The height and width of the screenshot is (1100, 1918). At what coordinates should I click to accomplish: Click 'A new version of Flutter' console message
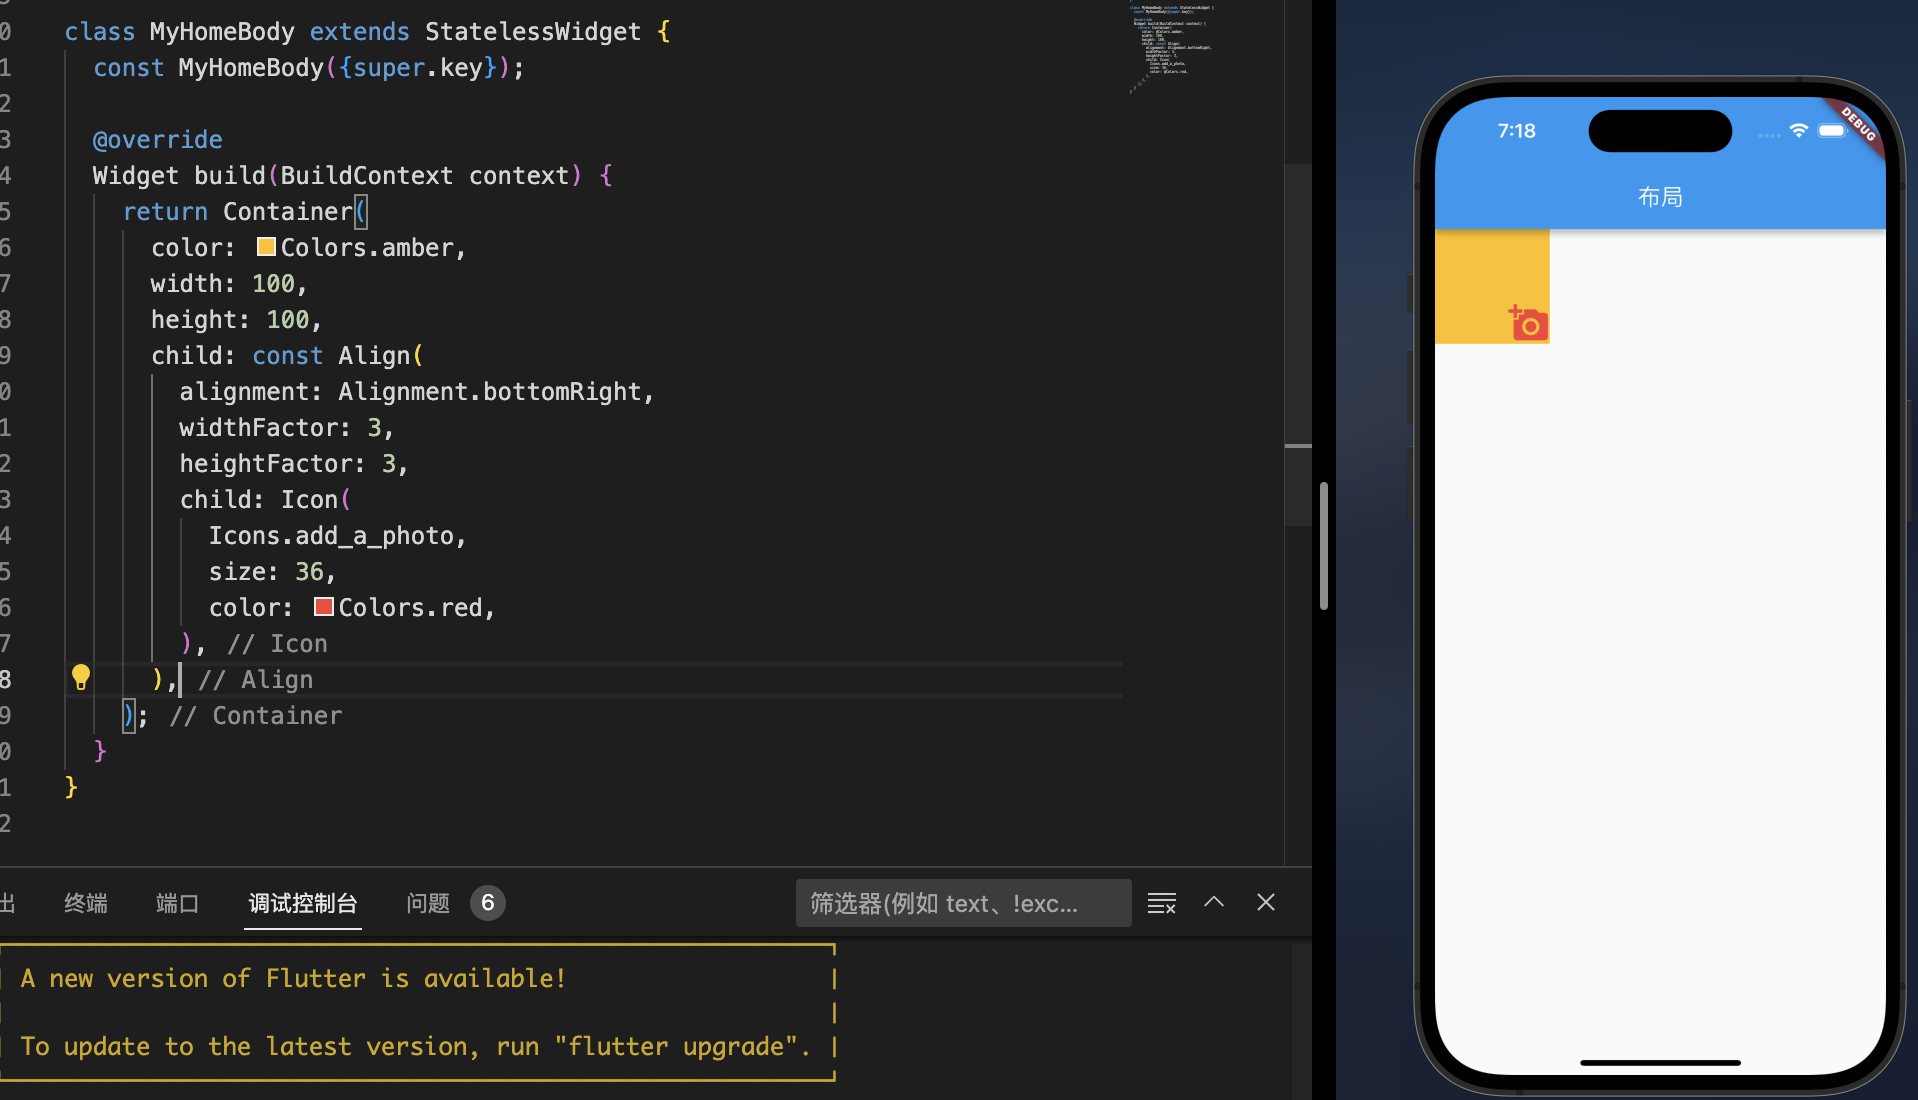[293, 978]
